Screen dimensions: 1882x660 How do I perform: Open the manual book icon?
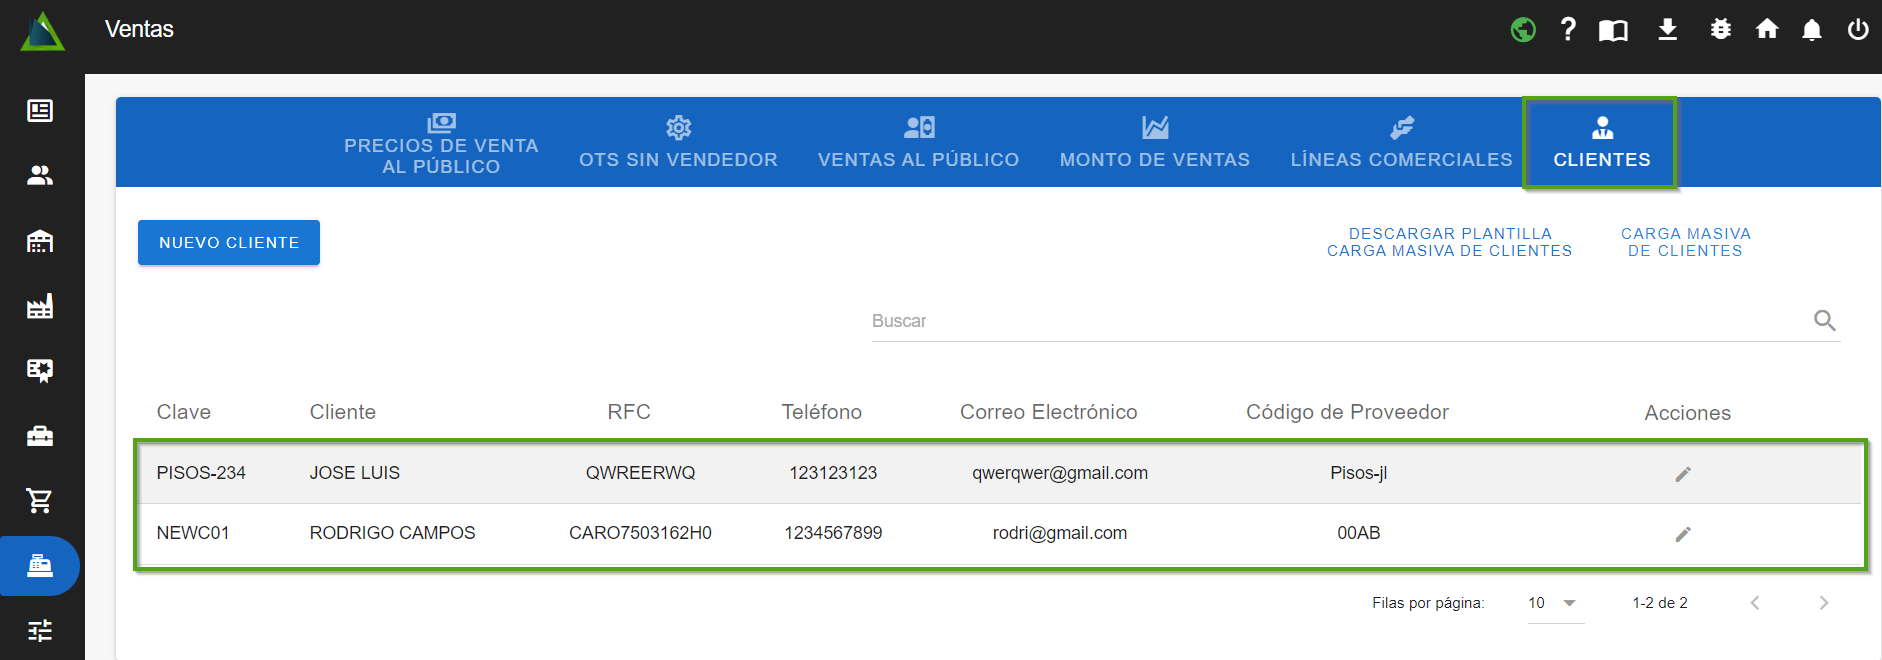1613,30
